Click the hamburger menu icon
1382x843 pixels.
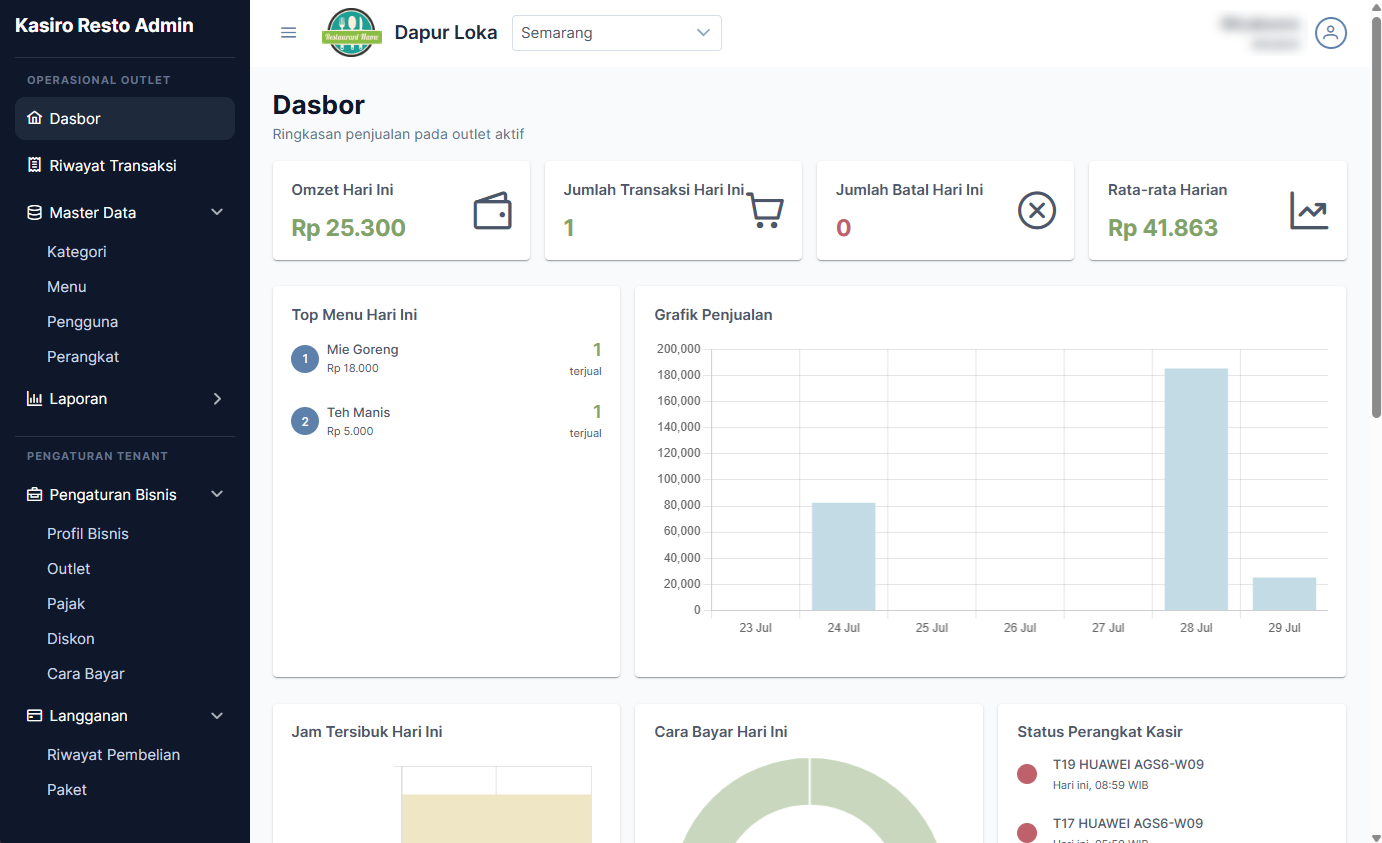(289, 33)
